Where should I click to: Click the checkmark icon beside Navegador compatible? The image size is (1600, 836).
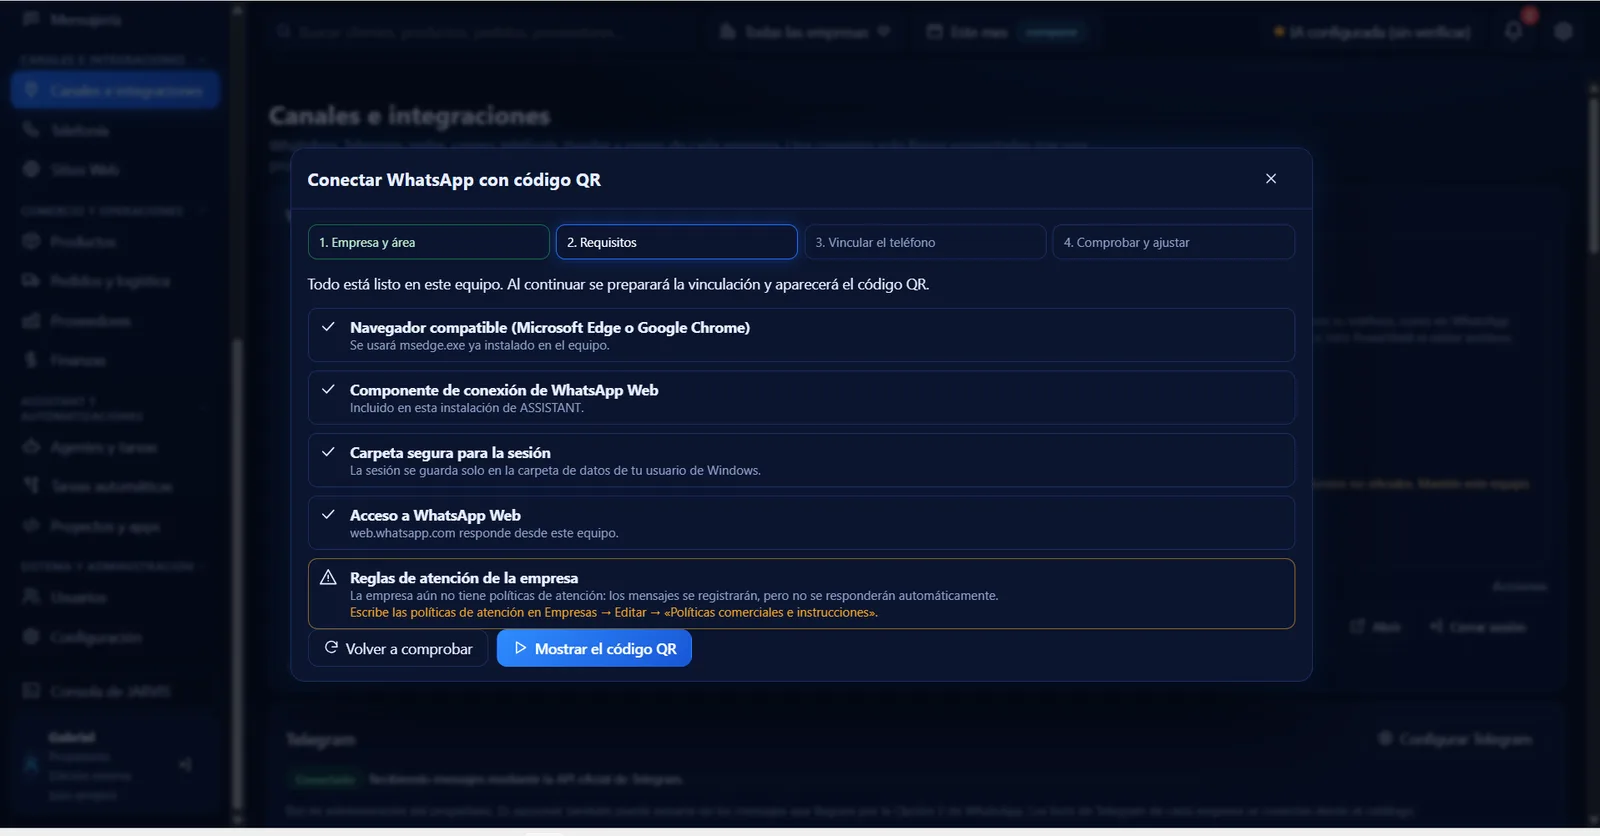[x=328, y=327]
